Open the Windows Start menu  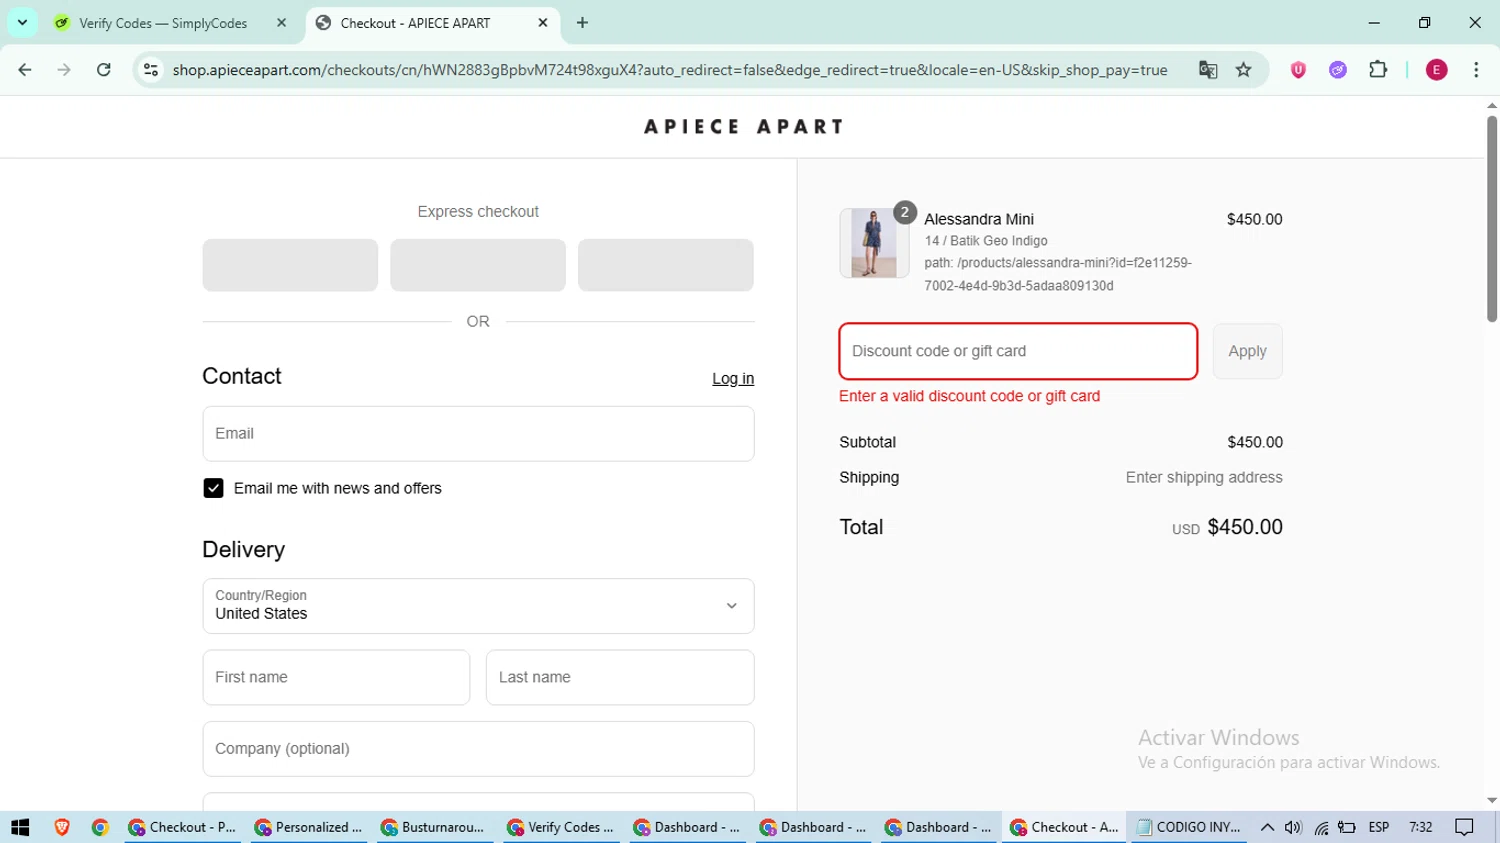pyautogui.click(x=20, y=827)
